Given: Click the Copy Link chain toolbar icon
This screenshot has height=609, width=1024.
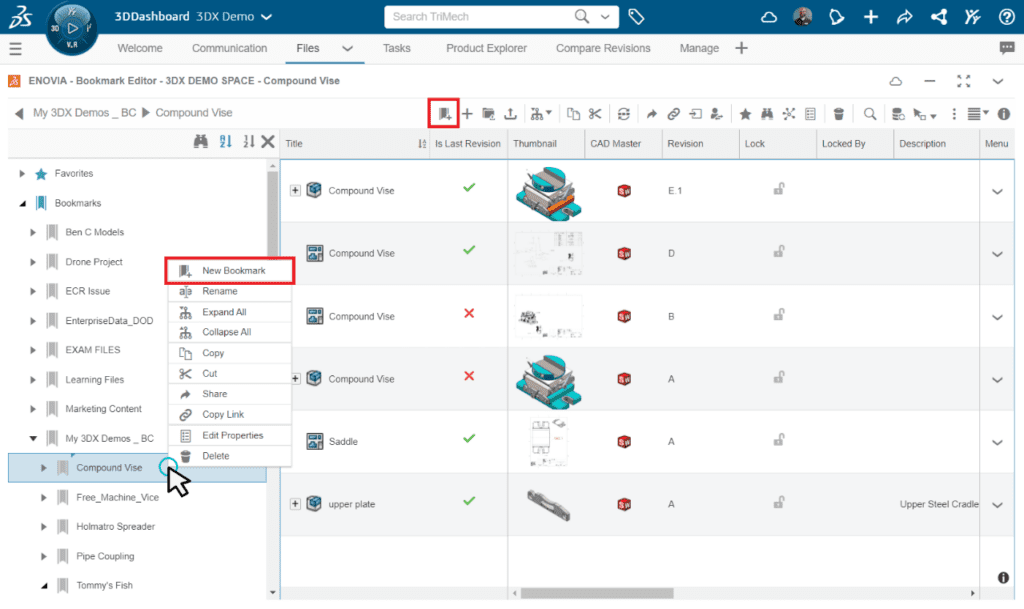Looking at the screenshot, I should click(x=673, y=114).
